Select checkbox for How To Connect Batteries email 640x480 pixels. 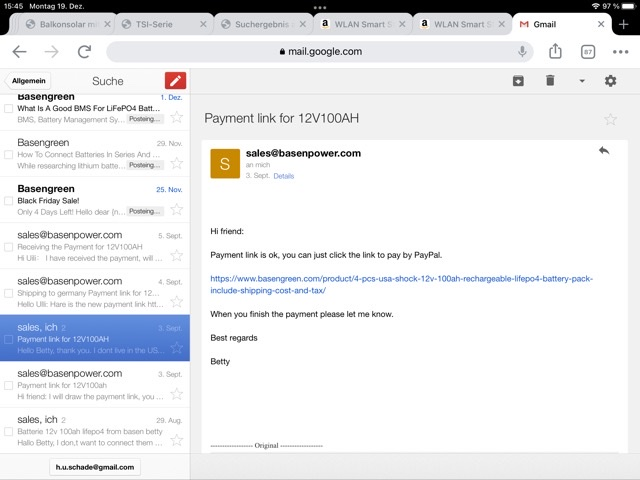click(8, 155)
